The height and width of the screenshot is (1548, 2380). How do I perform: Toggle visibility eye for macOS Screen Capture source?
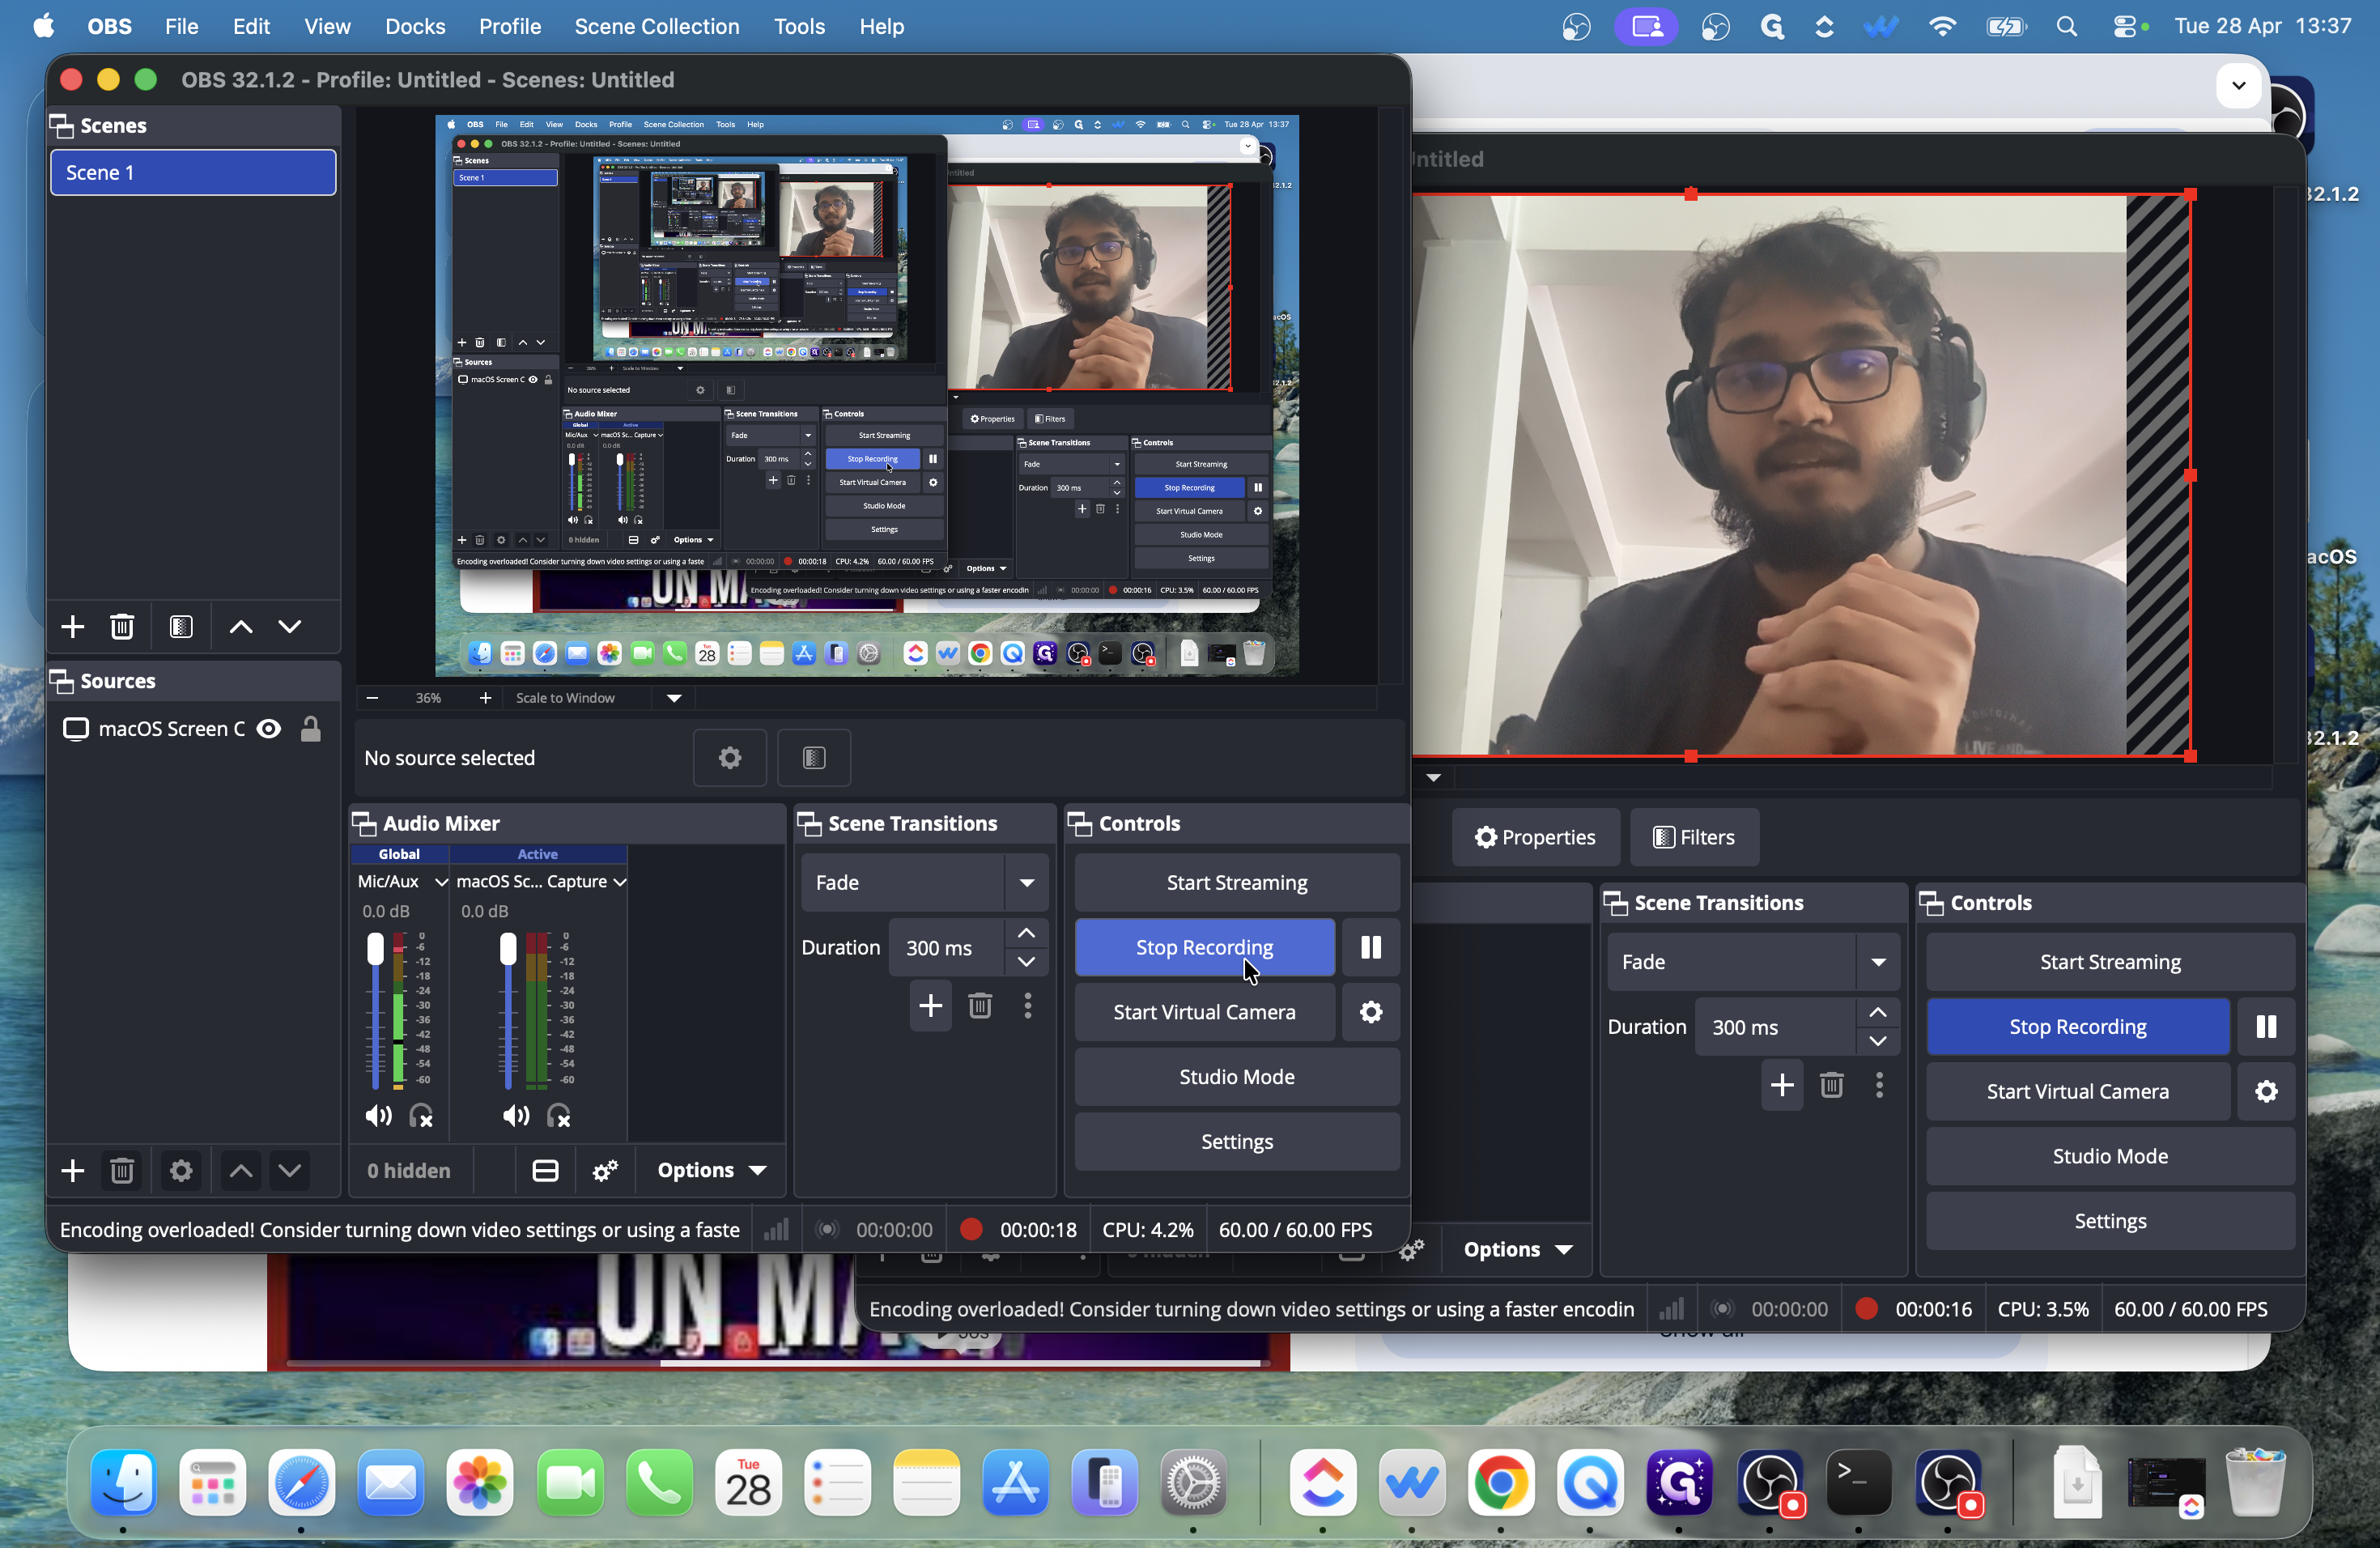point(269,729)
